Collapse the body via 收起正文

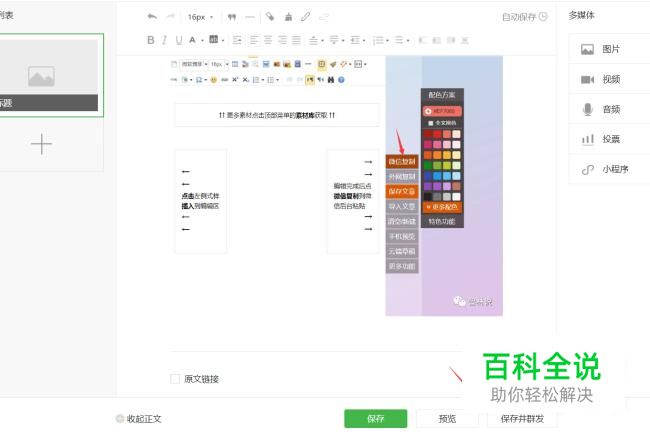[139, 419]
